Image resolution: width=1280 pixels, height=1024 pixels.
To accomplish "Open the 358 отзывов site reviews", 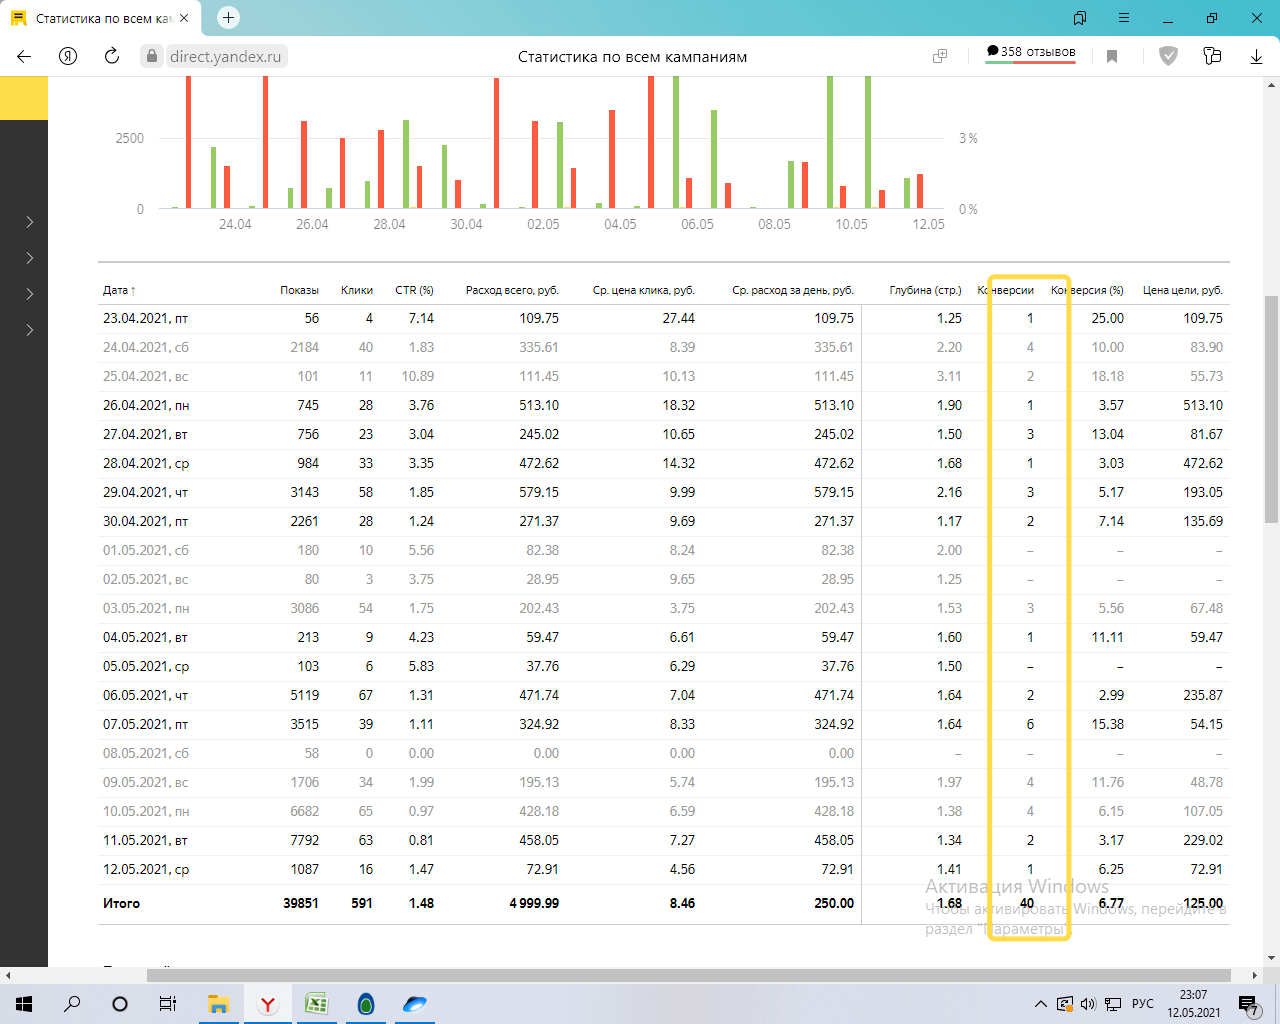I will 1030,52.
